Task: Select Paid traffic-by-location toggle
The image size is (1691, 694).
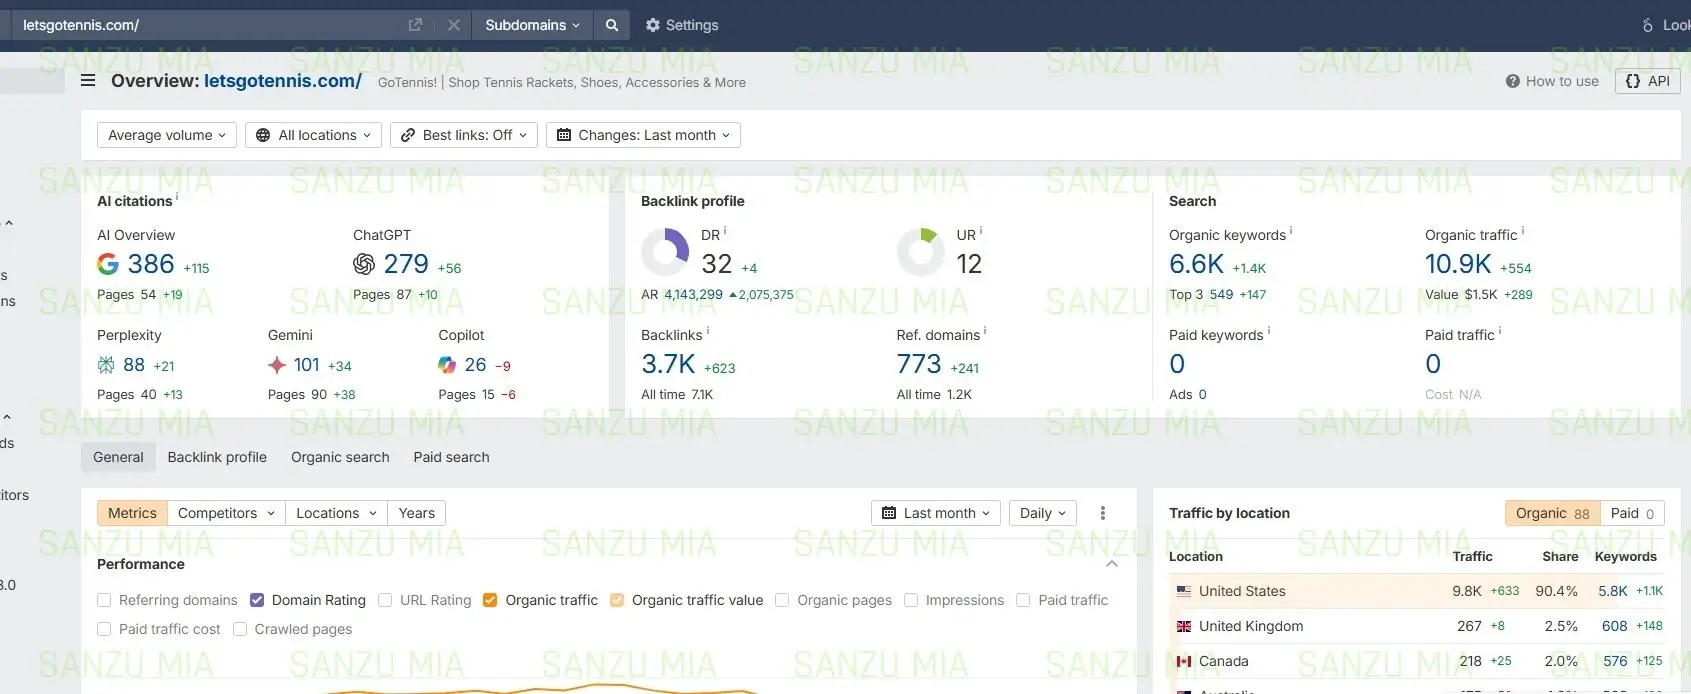Action: click(1632, 513)
